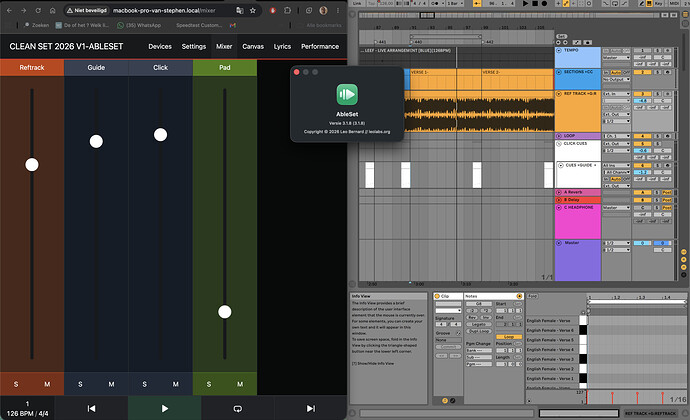The height and width of the screenshot is (420, 690).
Task: Open the browser three-dot menu
Action: (x=338, y=10)
